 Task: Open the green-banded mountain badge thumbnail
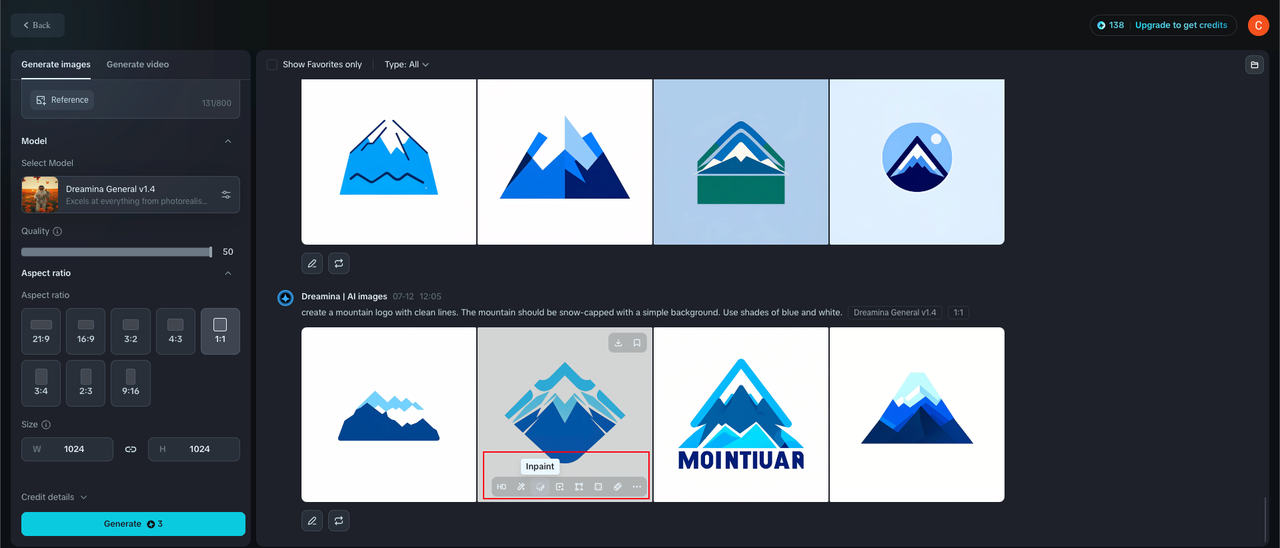[x=741, y=161]
